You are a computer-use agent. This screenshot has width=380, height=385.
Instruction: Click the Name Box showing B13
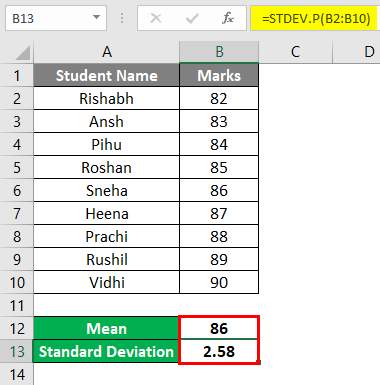pos(56,18)
